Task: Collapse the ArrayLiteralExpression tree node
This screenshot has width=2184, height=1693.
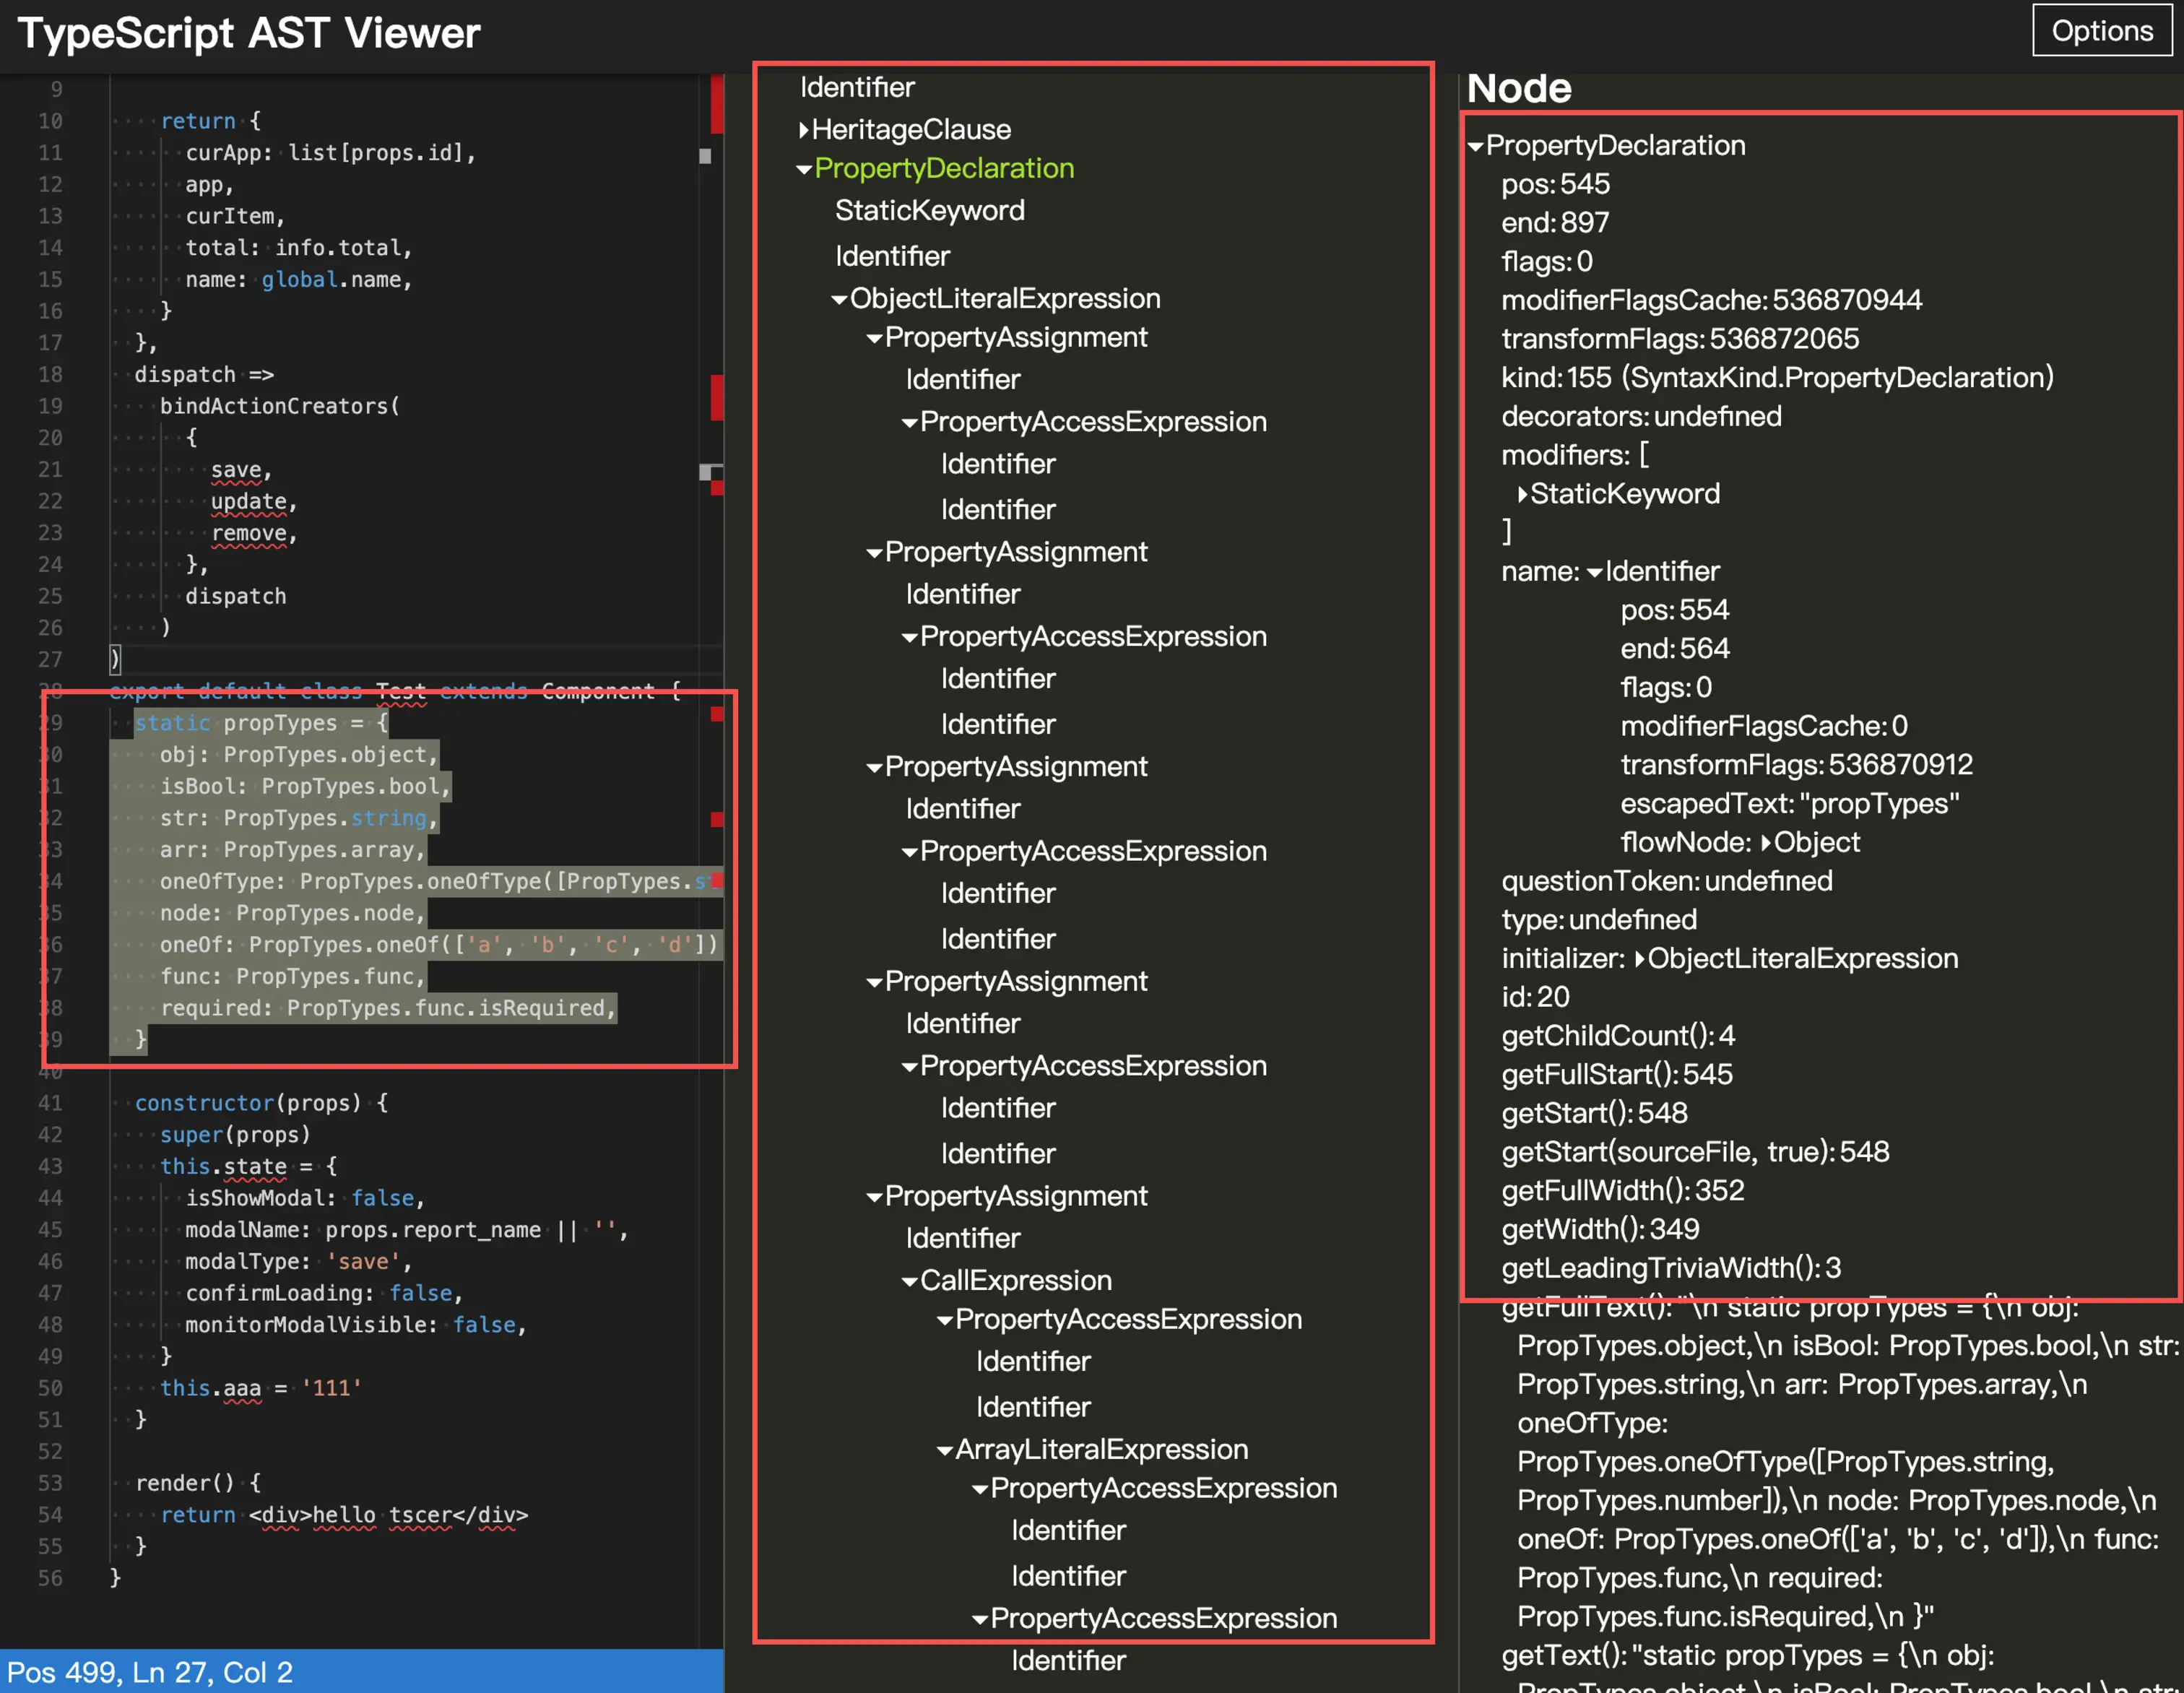Action: [x=944, y=1450]
